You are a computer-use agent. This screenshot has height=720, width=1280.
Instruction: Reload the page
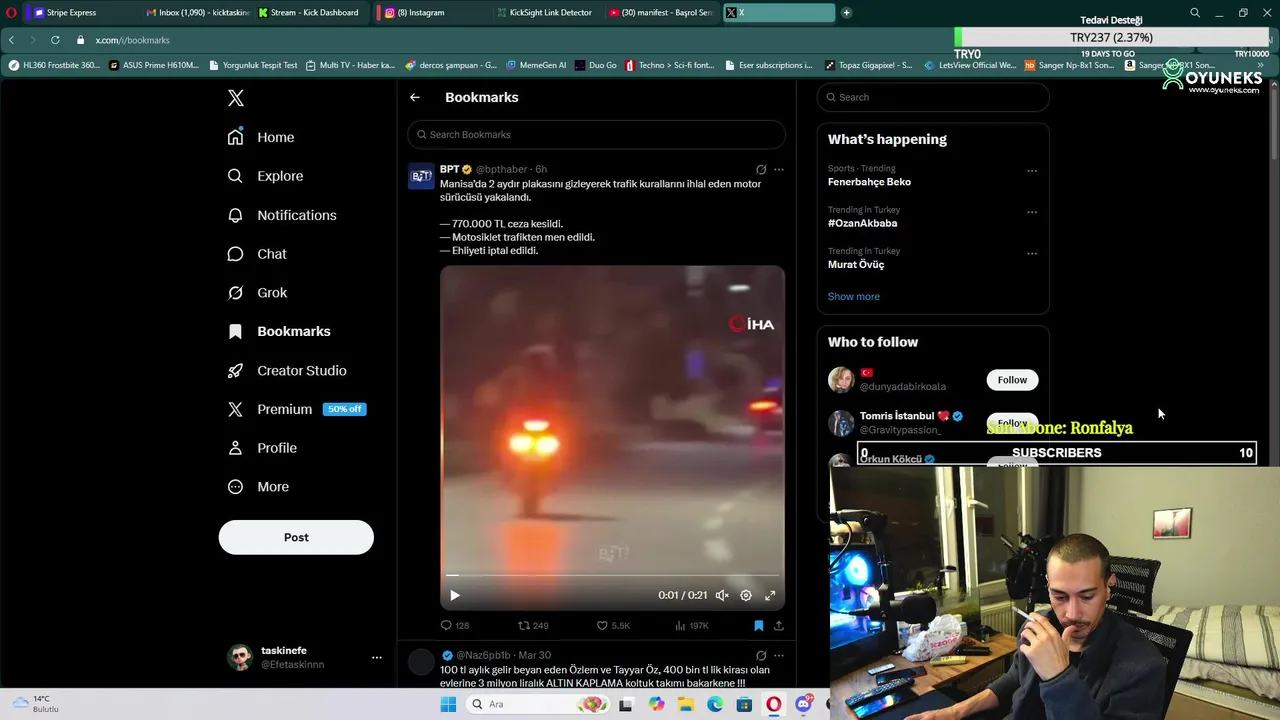coord(55,40)
